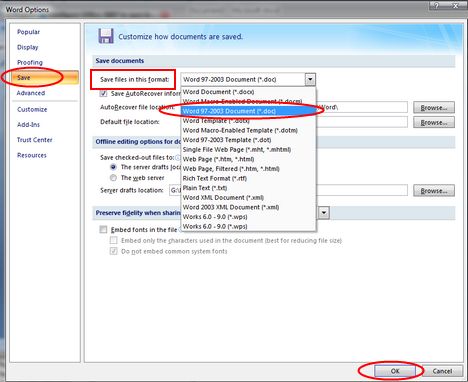468x382 pixels.
Task: Pick Rich Text Format (*.rtf)
Action: [x=248, y=178]
